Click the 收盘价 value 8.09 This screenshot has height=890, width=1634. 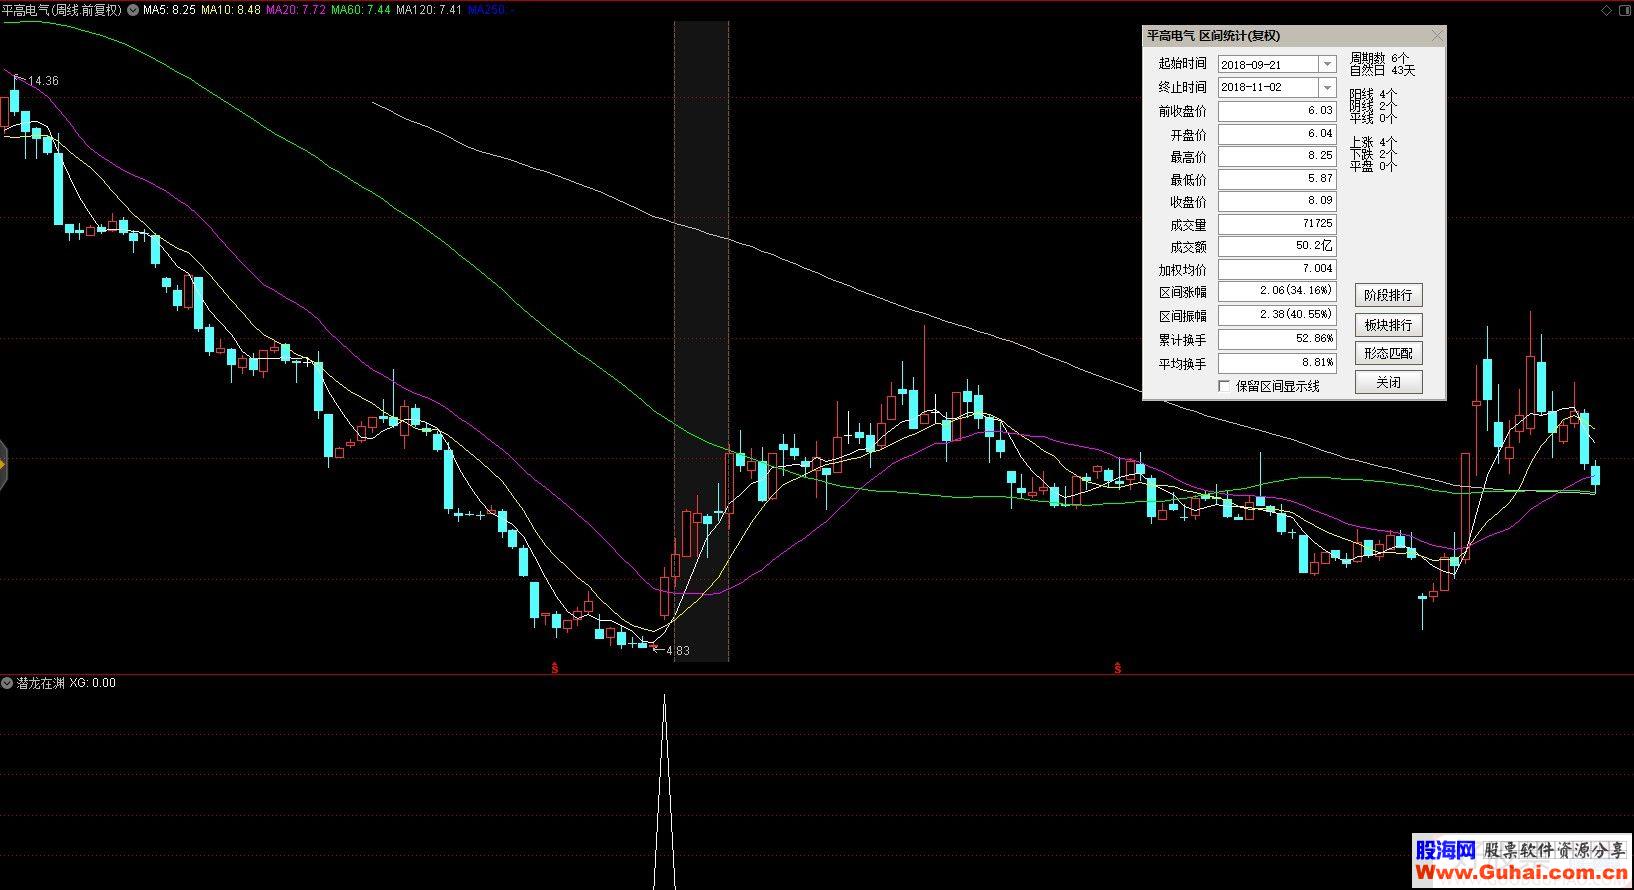(x=1277, y=201)
